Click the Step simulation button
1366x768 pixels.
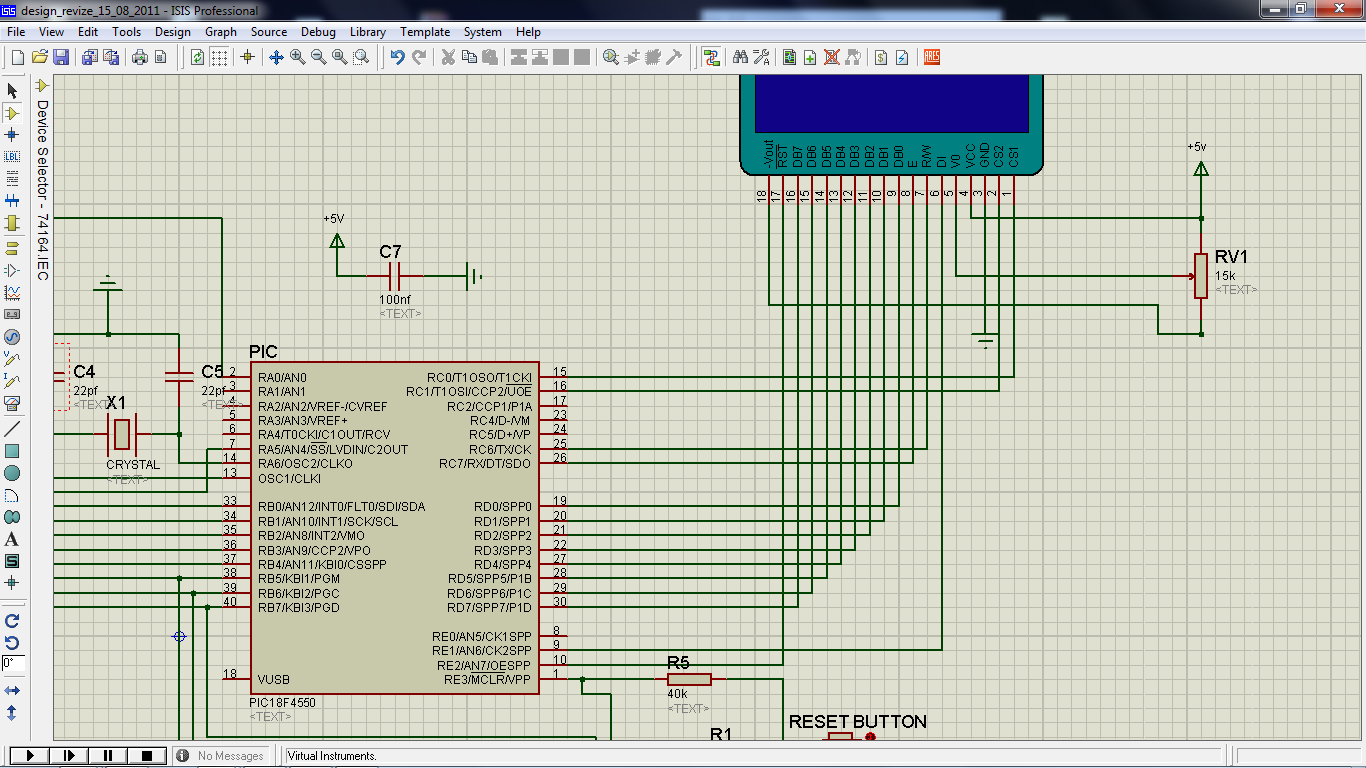coord(68,756)
